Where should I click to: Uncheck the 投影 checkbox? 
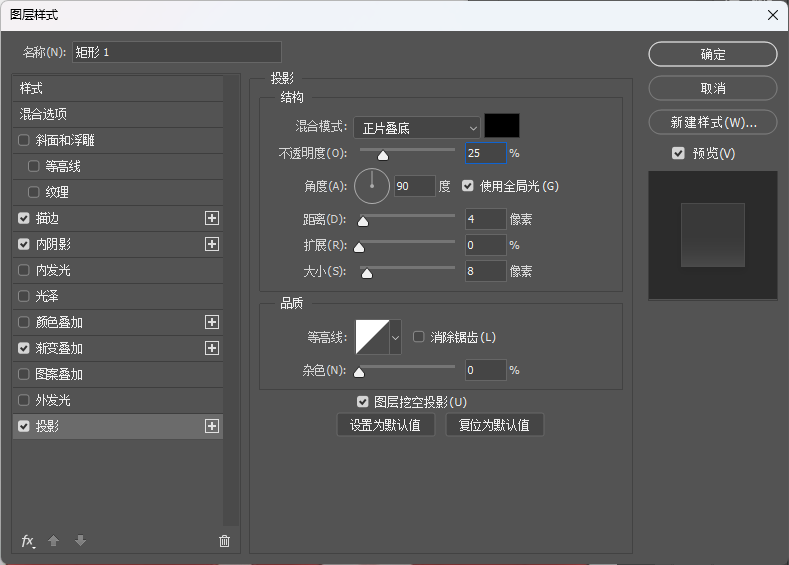click(x=24, y=426)
